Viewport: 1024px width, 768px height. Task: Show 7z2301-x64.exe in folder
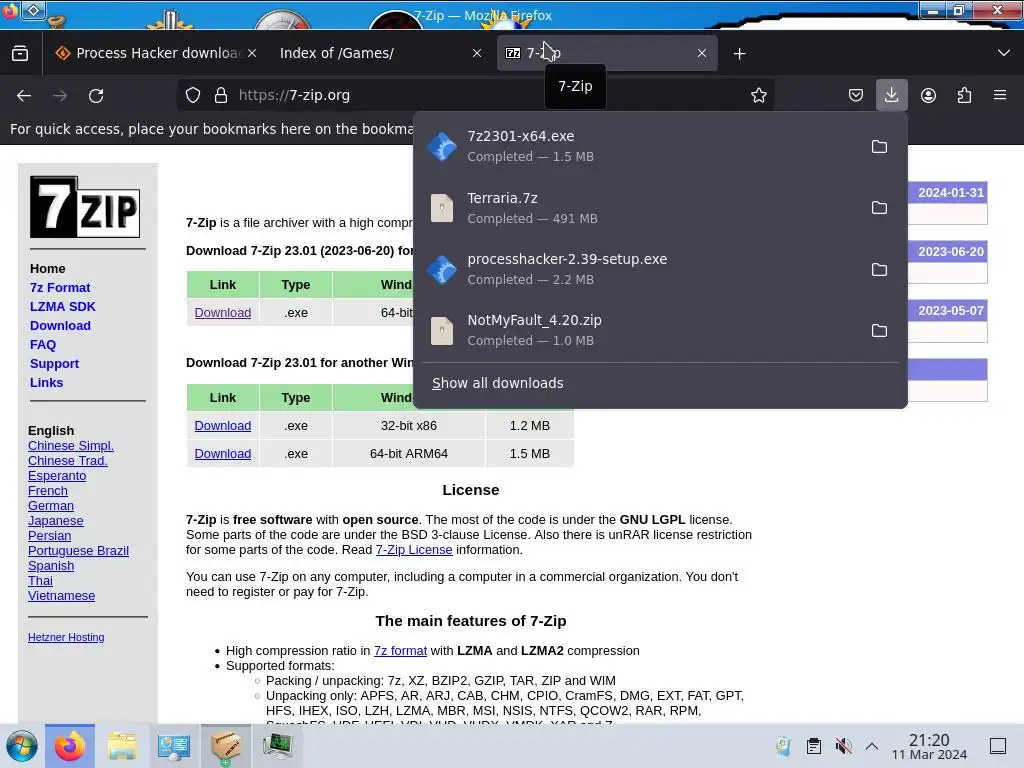[879, 146]
